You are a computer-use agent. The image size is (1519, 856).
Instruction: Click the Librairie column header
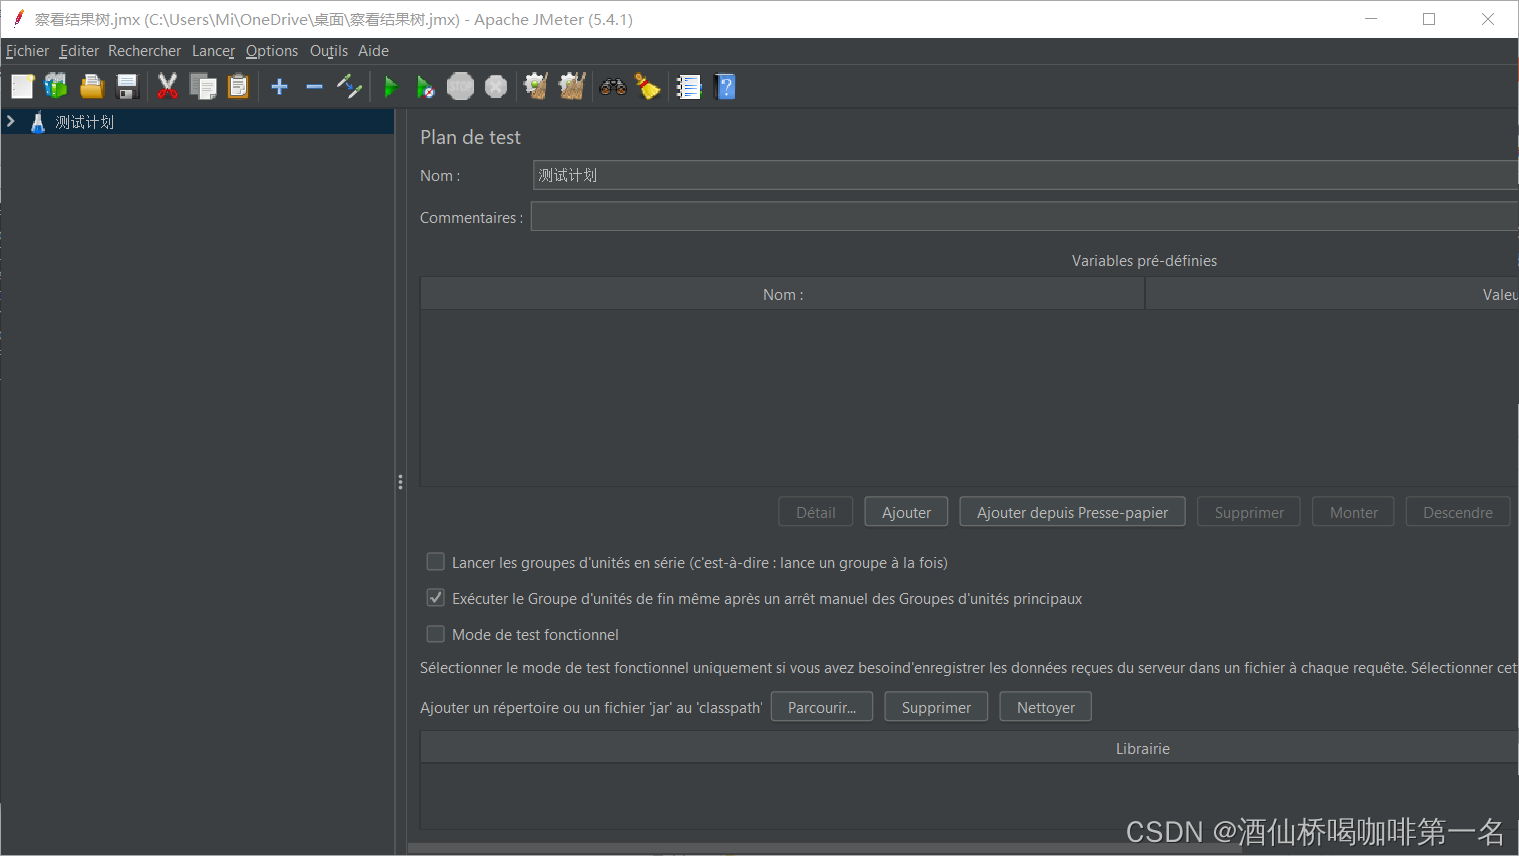coord(969,748)
